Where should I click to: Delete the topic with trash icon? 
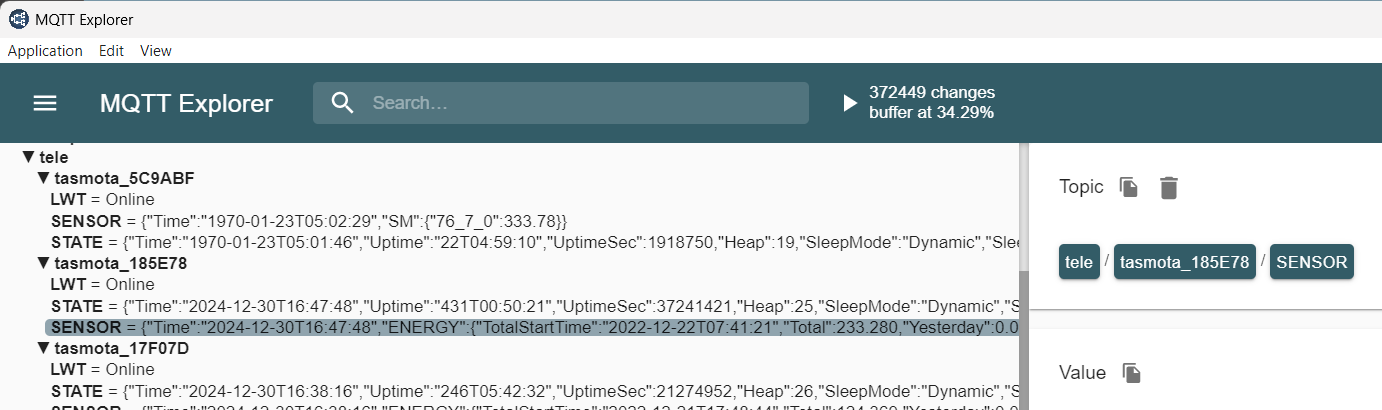pyautogui.click(x=1169, y=187)
